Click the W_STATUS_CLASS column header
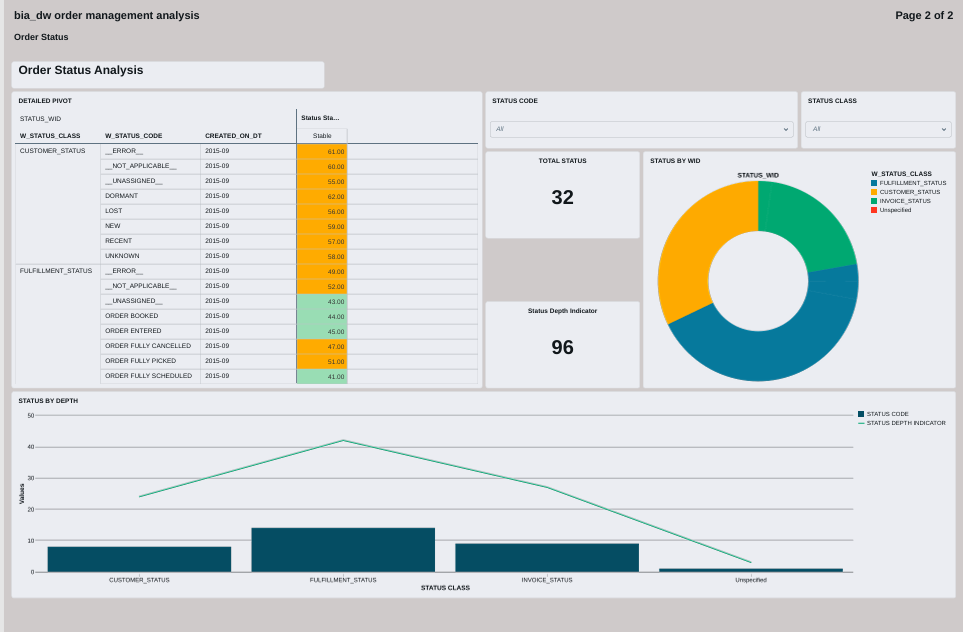This screenshot has height=632, width=963. pos(50,136)
